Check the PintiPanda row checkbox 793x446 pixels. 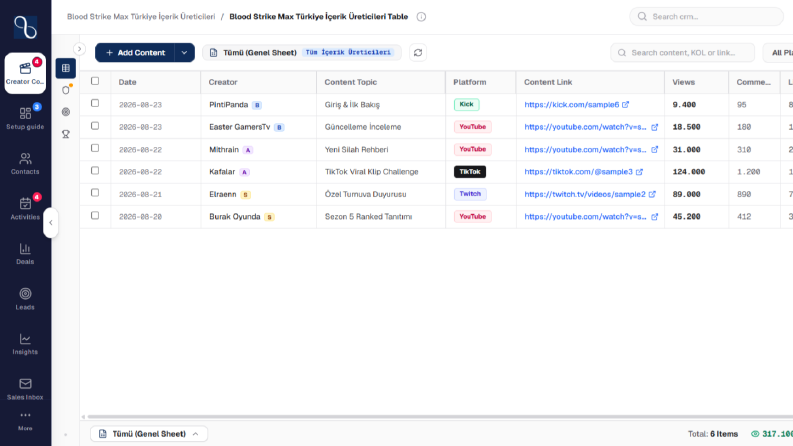(95, 103)
